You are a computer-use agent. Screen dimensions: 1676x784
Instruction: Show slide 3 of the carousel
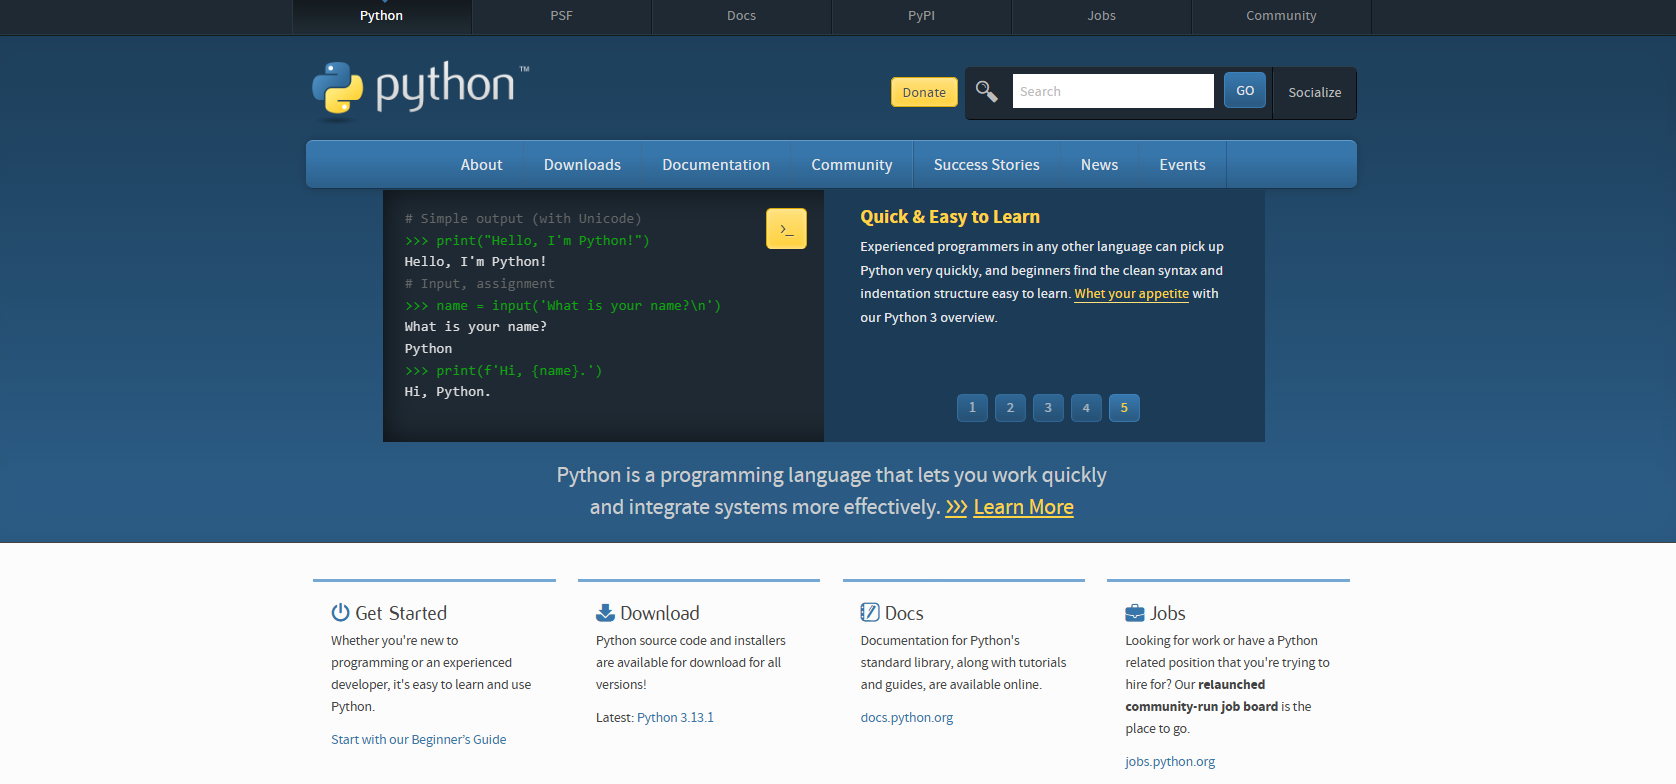[1048, 408]
